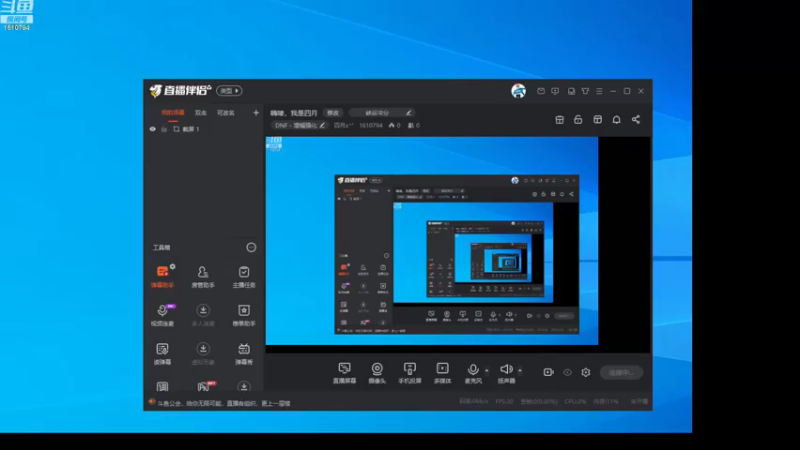The height and width of the screenshot is (450, 800).
Task: Click the 麦克风 microphone icon
Action: coord(473,369)
